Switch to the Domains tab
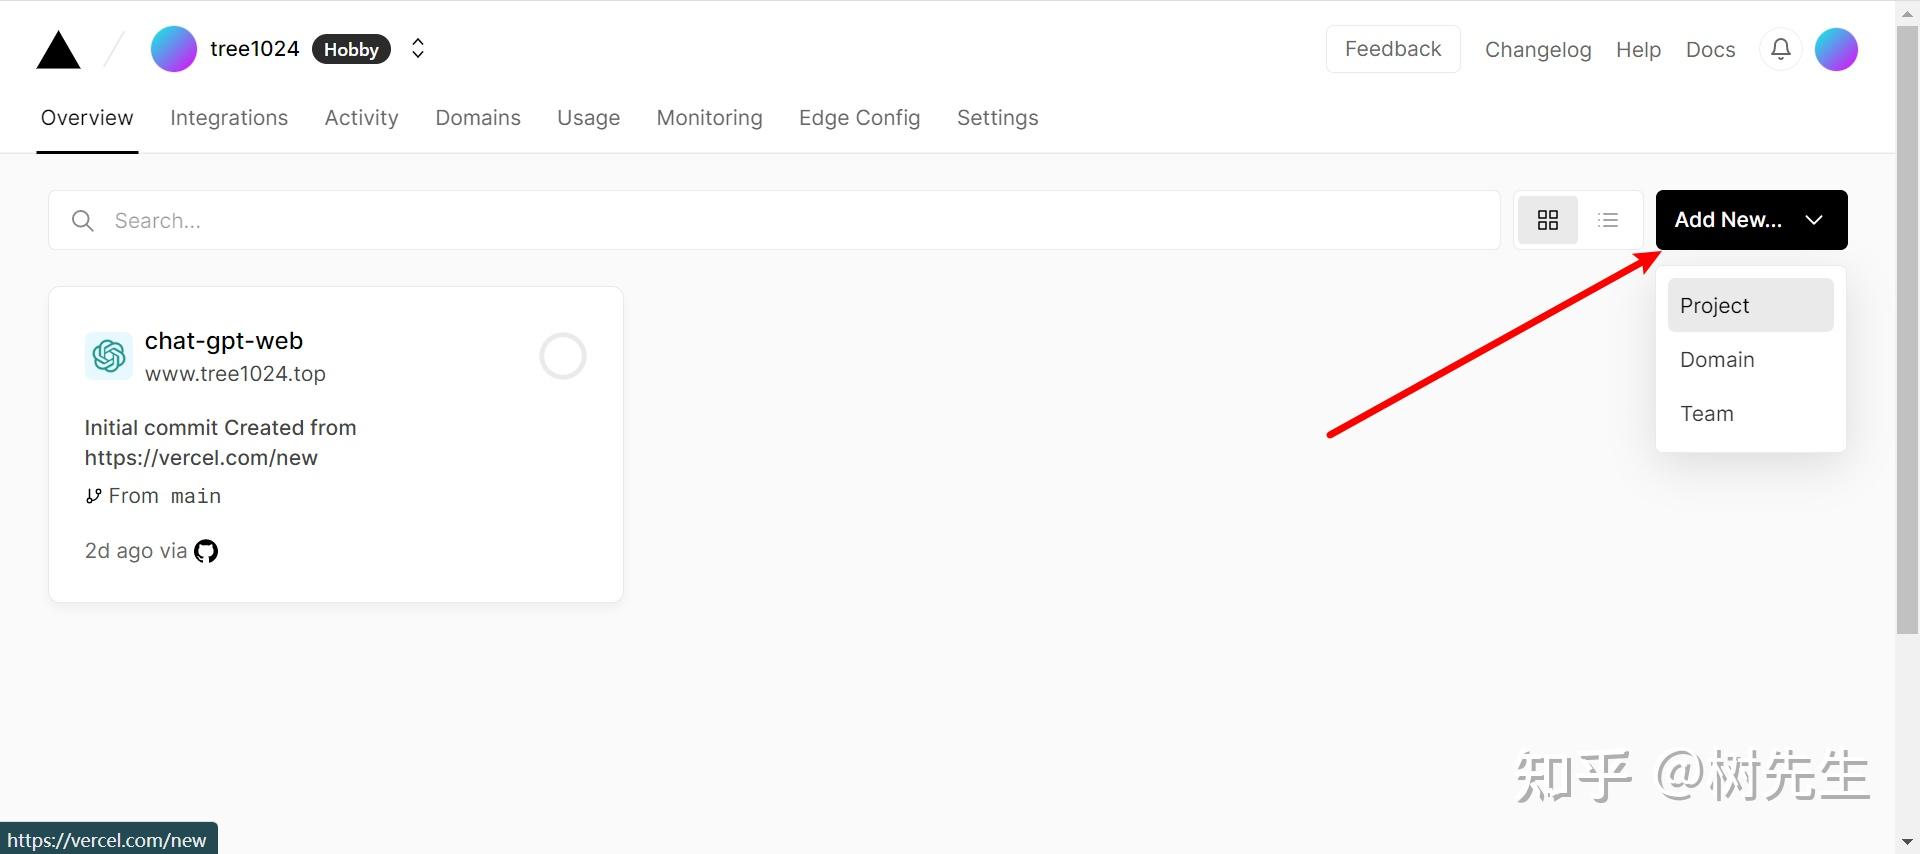This screenshot has height=854, width=1920. (x=478, y=118)
